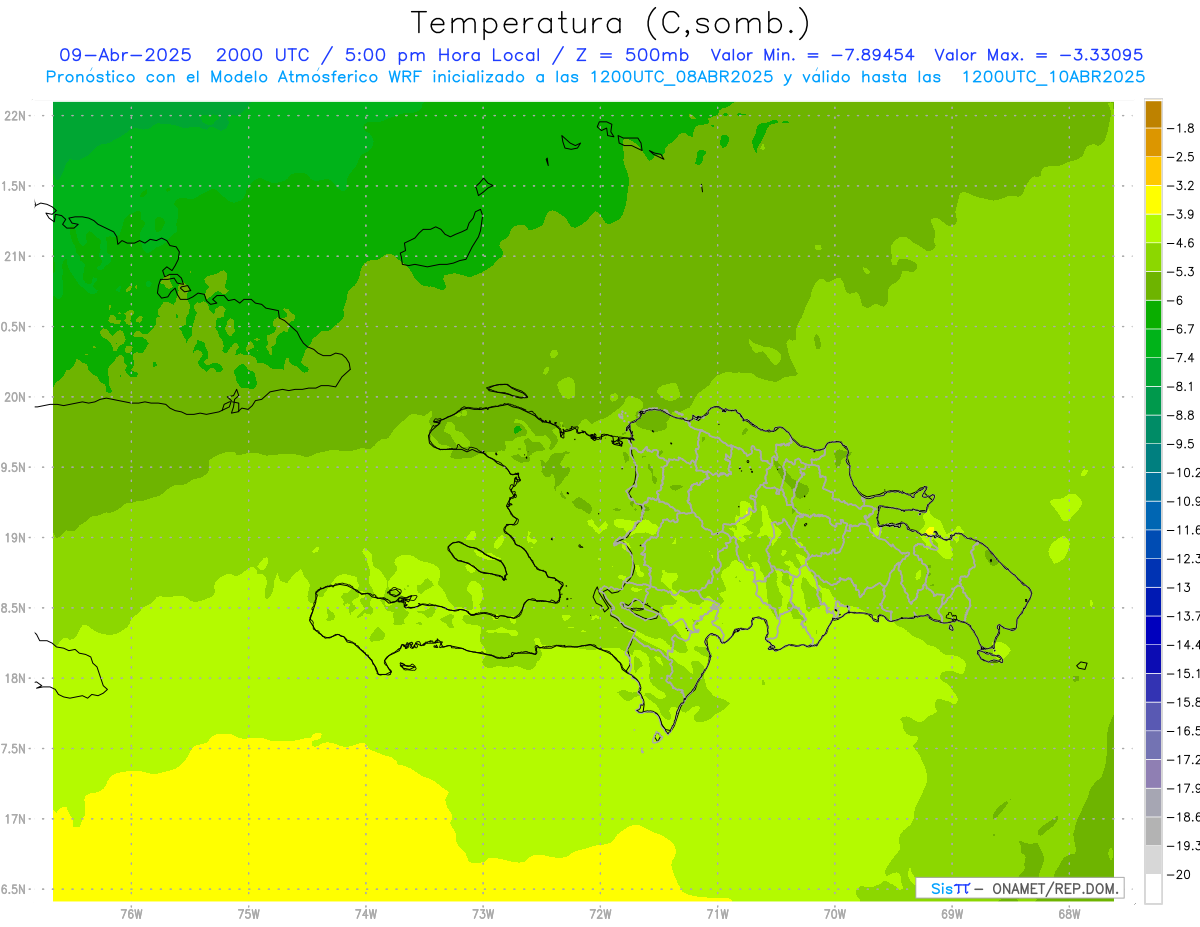The height and width of the screenshot is (927, 1200).
Task: Click the "-4.6" legend value
Action: tap(1182, 243)
